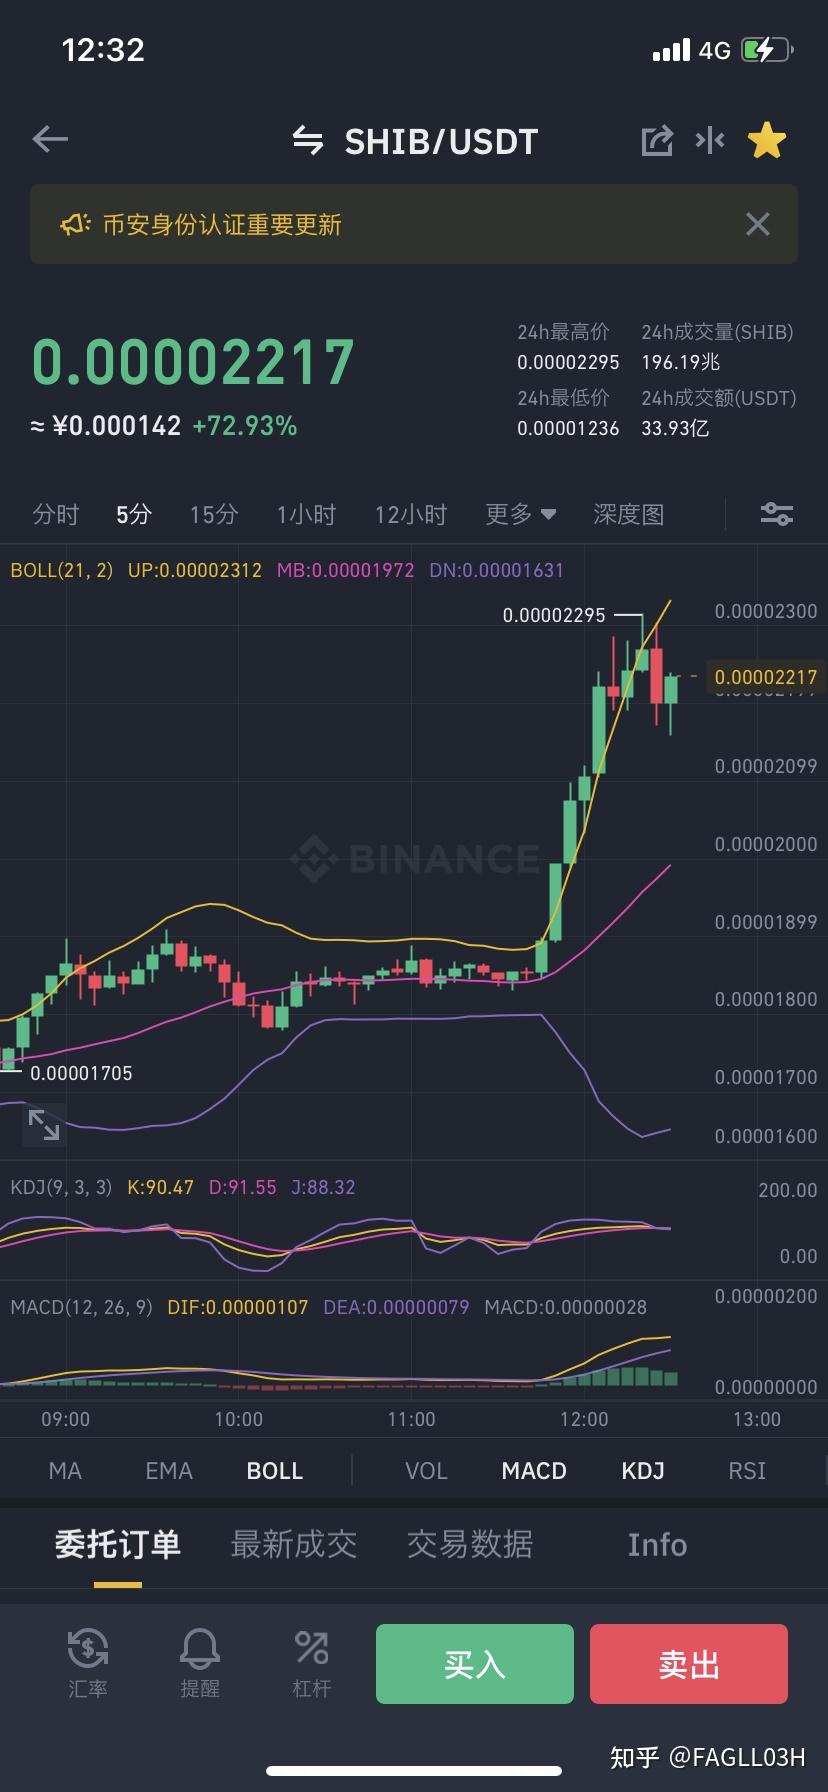Tap the red 卖出 sell button
The height and width of the screenshot is (1792, 828).
click(689, 1664)
